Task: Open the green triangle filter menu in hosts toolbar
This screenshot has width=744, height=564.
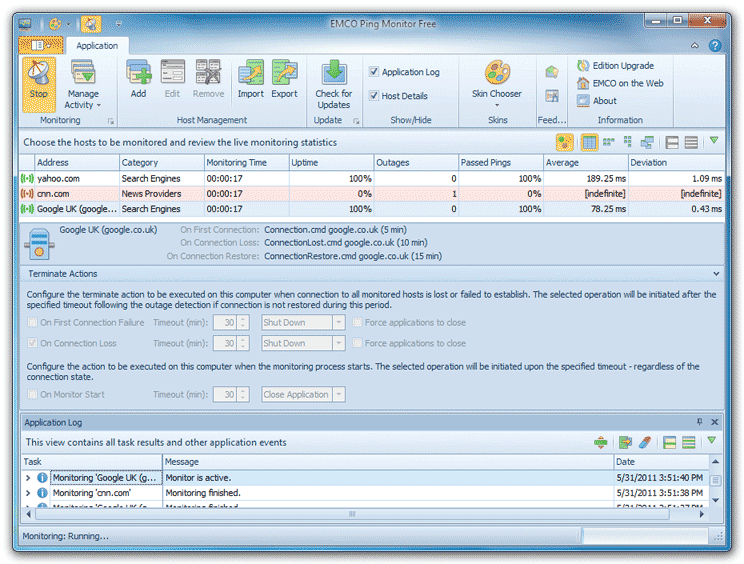Action: pyautogui.click(x=714, y=140)
